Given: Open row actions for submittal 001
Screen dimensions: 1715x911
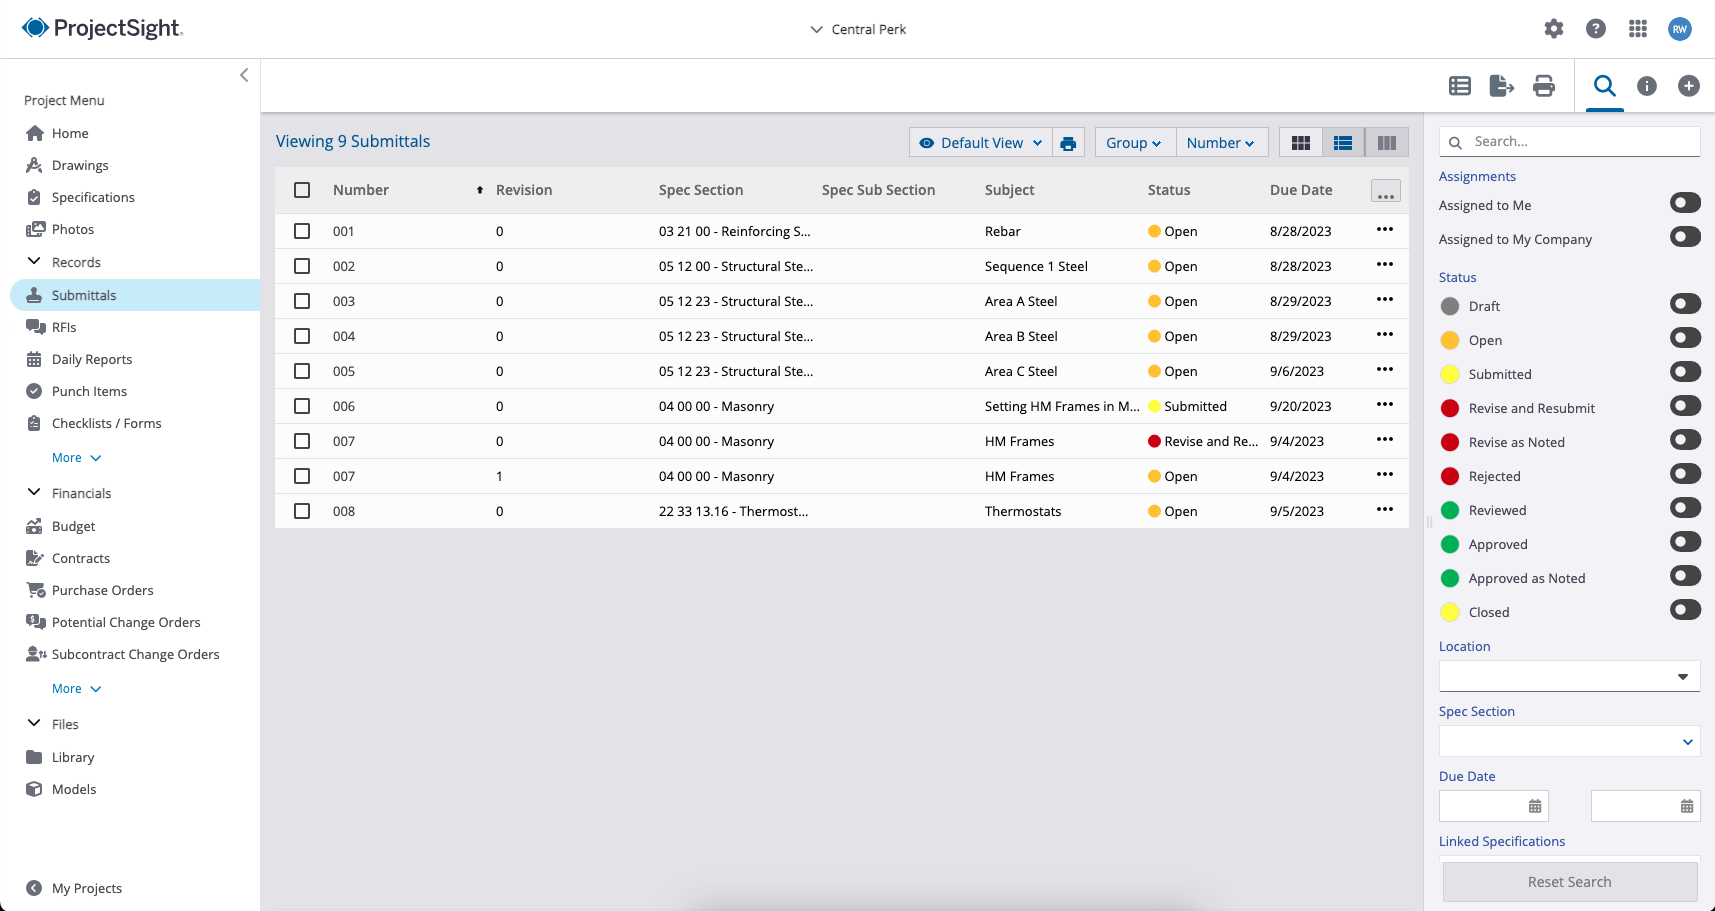Looking at the screenshot, I should click(x=1385, y=230).
